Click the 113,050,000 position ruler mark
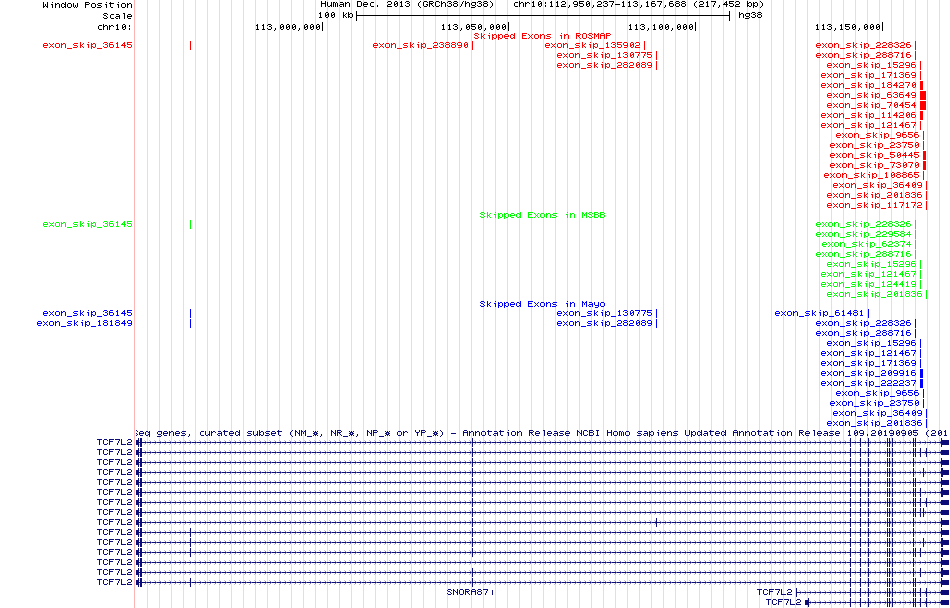The height and width of the screenshot is (608, 950). coord(473,27)
